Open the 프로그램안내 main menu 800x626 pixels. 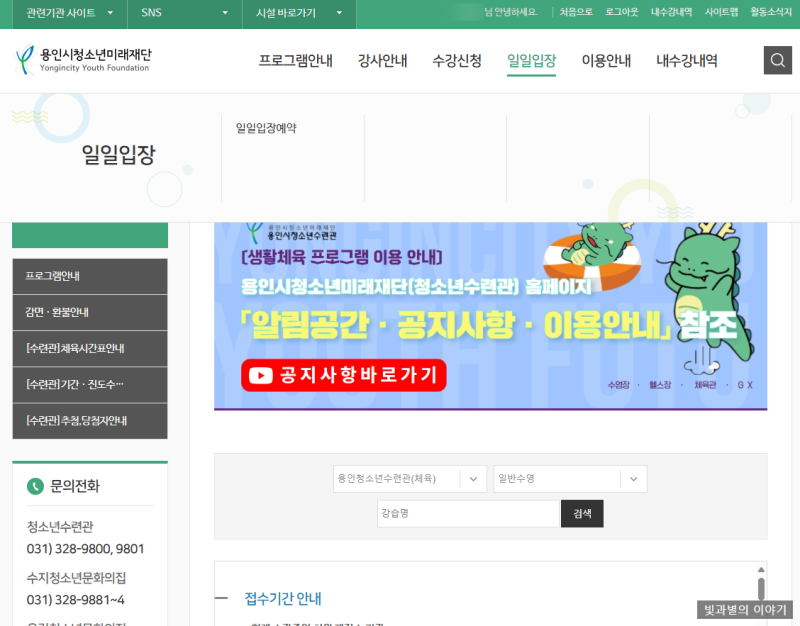pos(295,61)
